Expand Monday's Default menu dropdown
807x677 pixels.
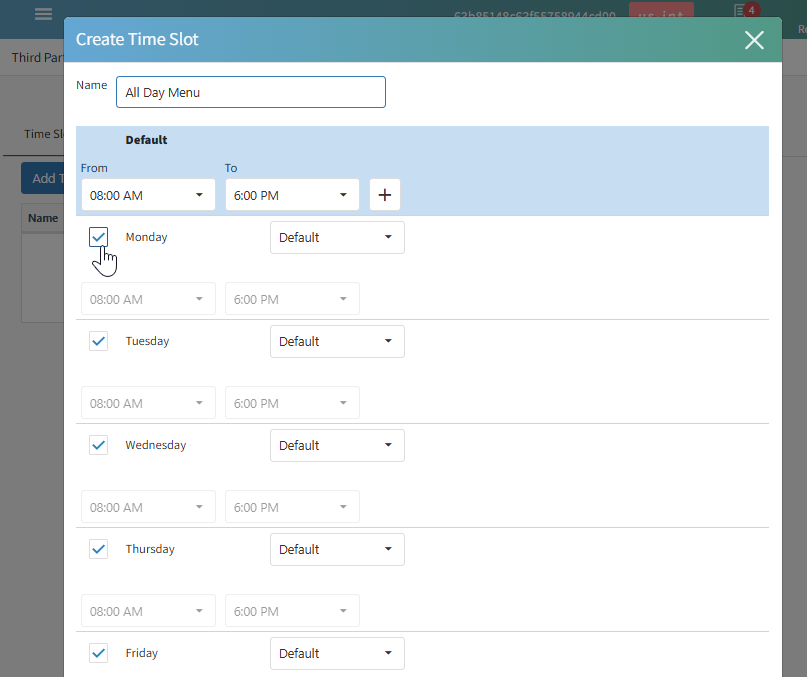click(x=337, y=237)
